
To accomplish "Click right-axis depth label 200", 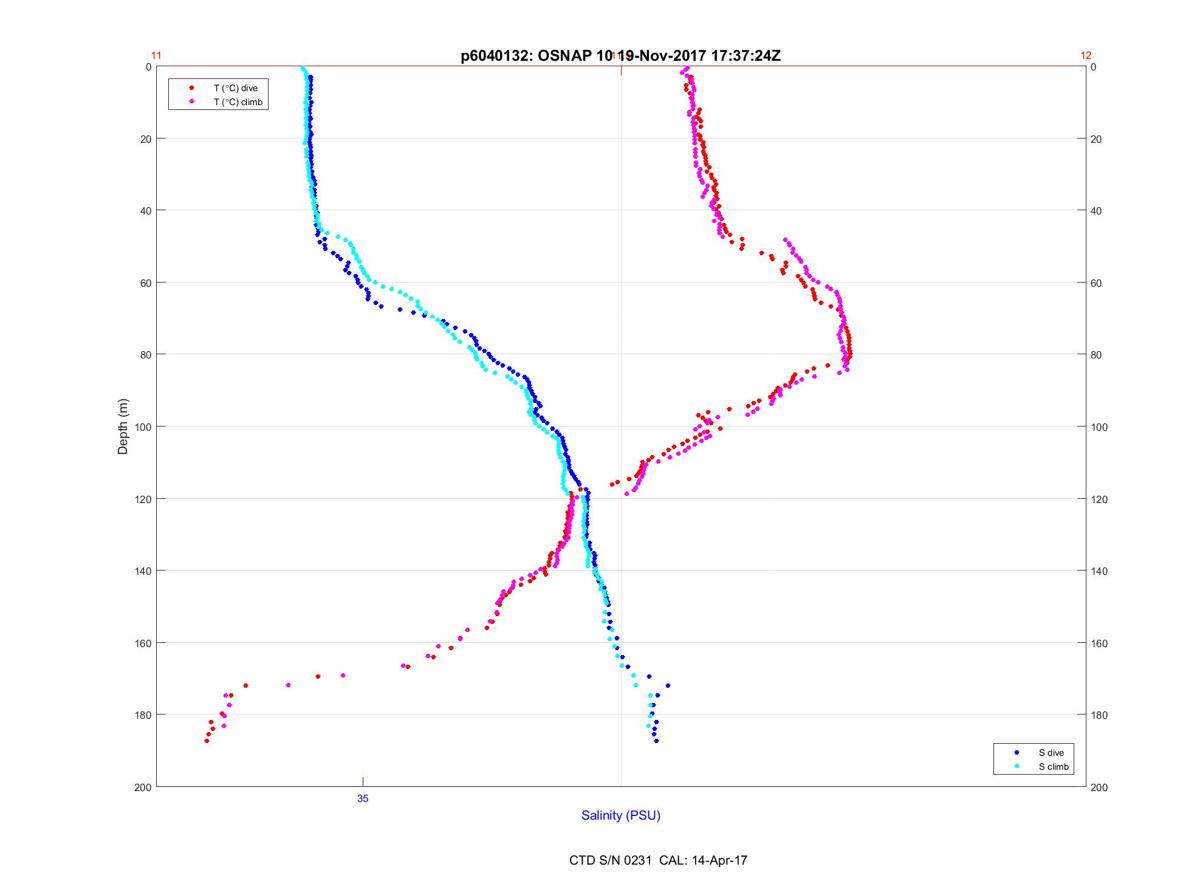I will [x=1100, y=787].
